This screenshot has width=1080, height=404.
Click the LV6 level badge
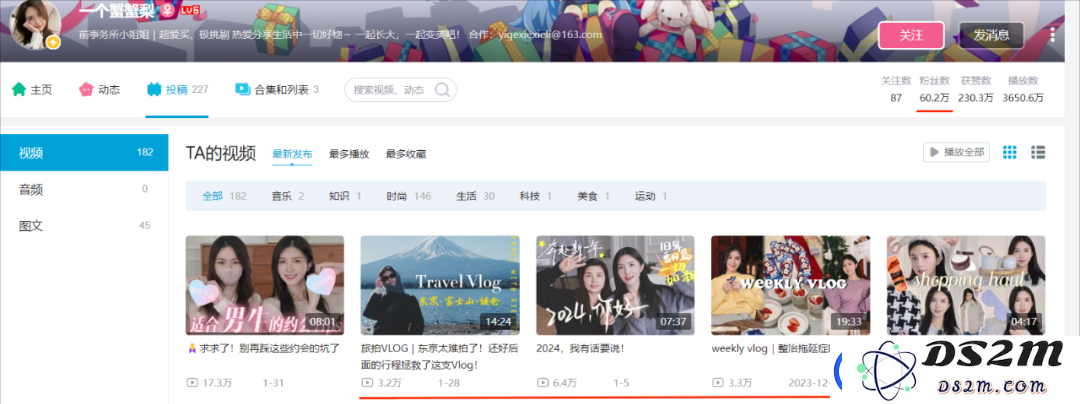pos(189,12)
